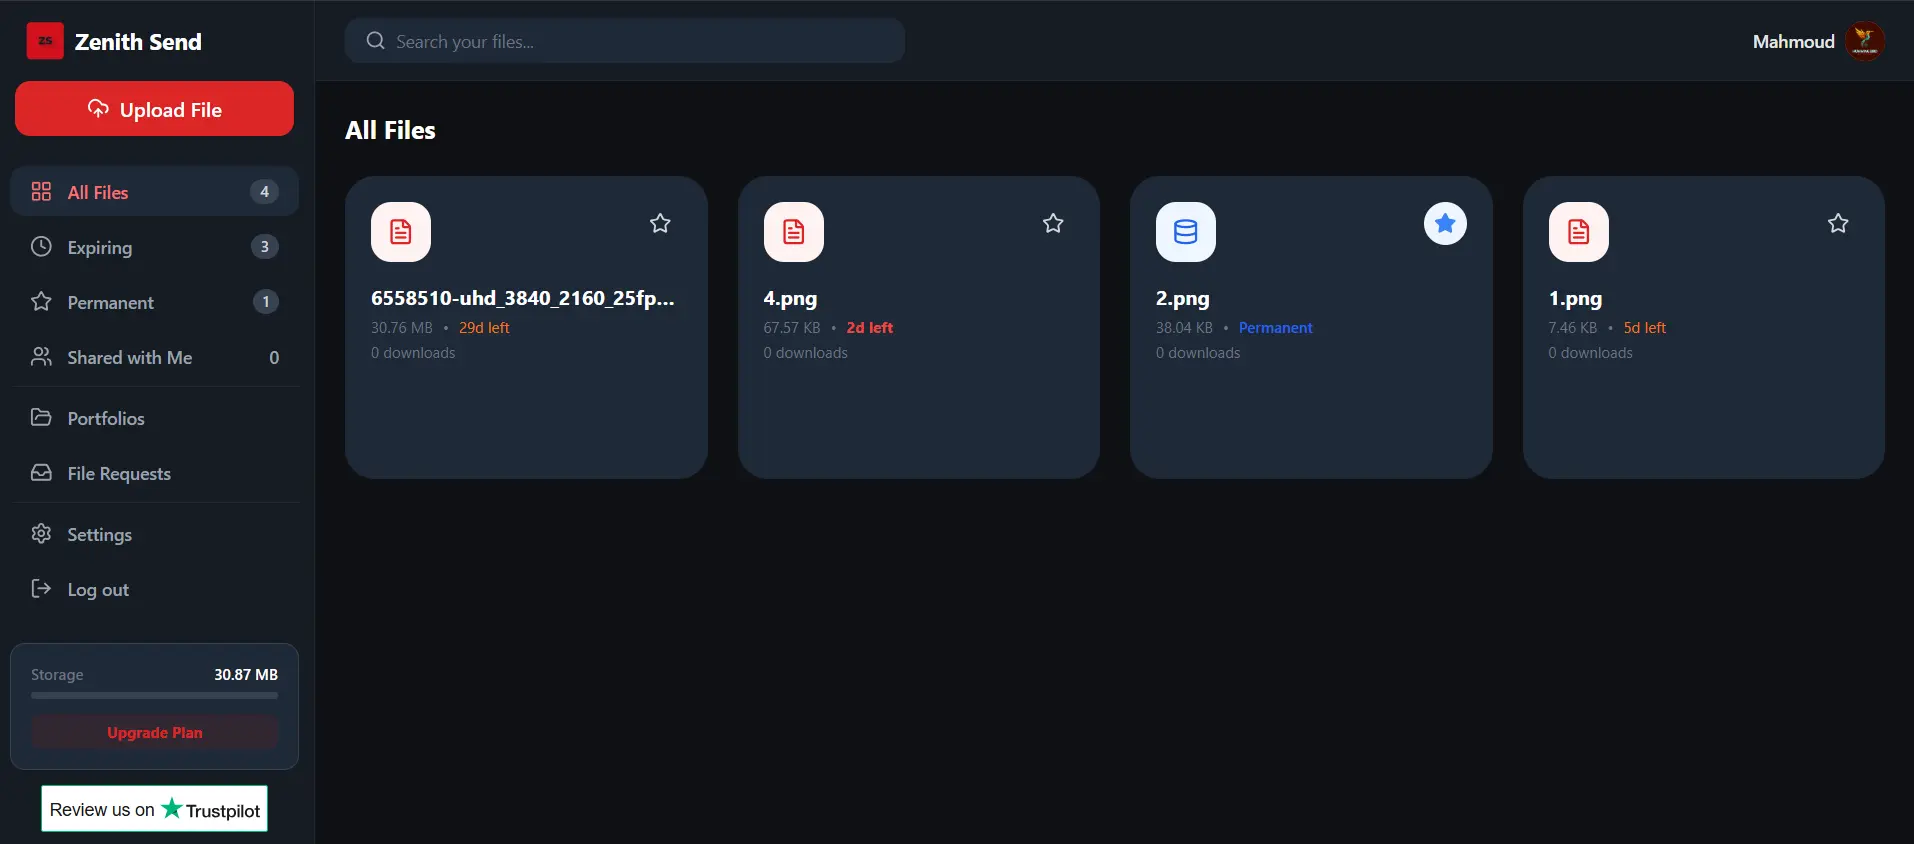
Task: Click the Trustpilot green star icon
Action: pyautogui.click(x=172, y=808)
